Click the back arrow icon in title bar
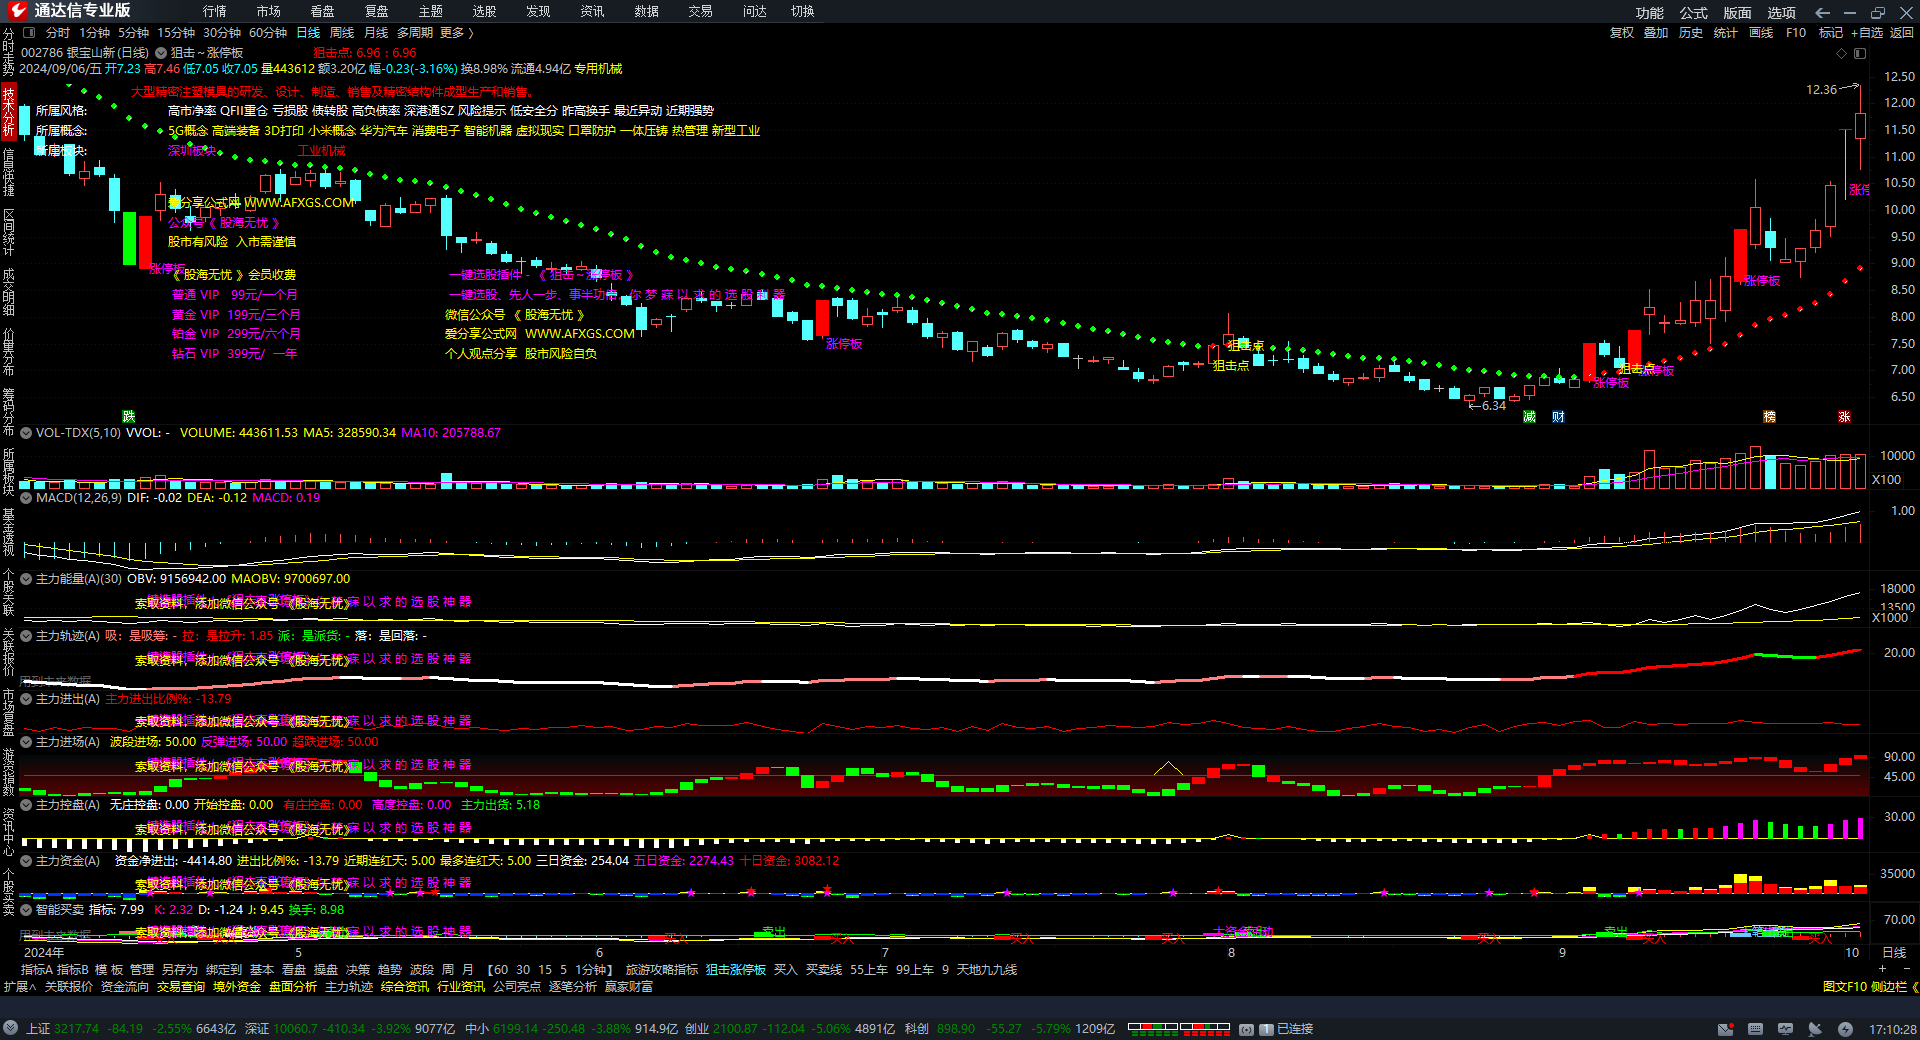Screen dimensions: 1920x1040 pyautogui.click(x=1822, y=12)
